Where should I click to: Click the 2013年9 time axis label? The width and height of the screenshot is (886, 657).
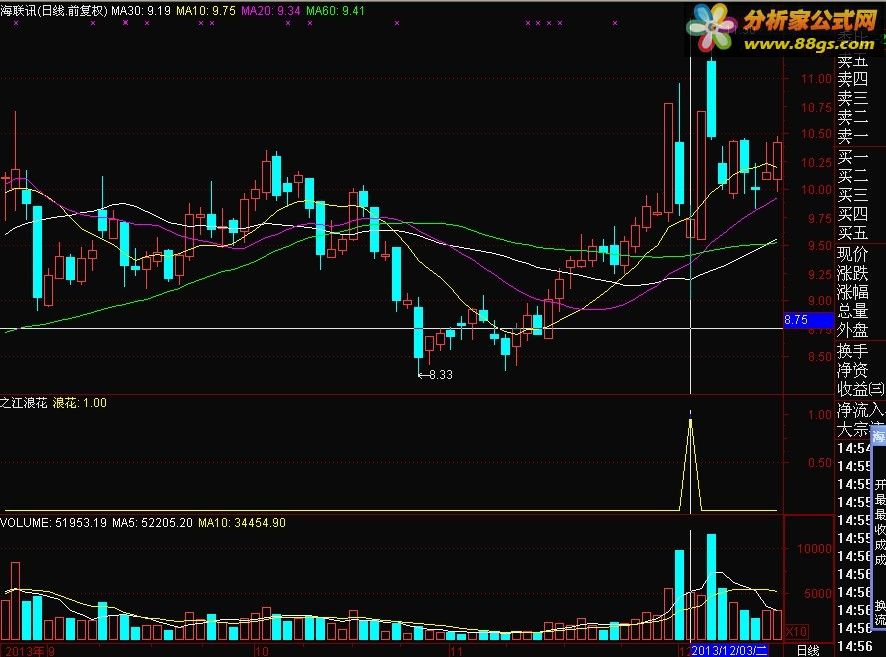click(x=29, y=651)
